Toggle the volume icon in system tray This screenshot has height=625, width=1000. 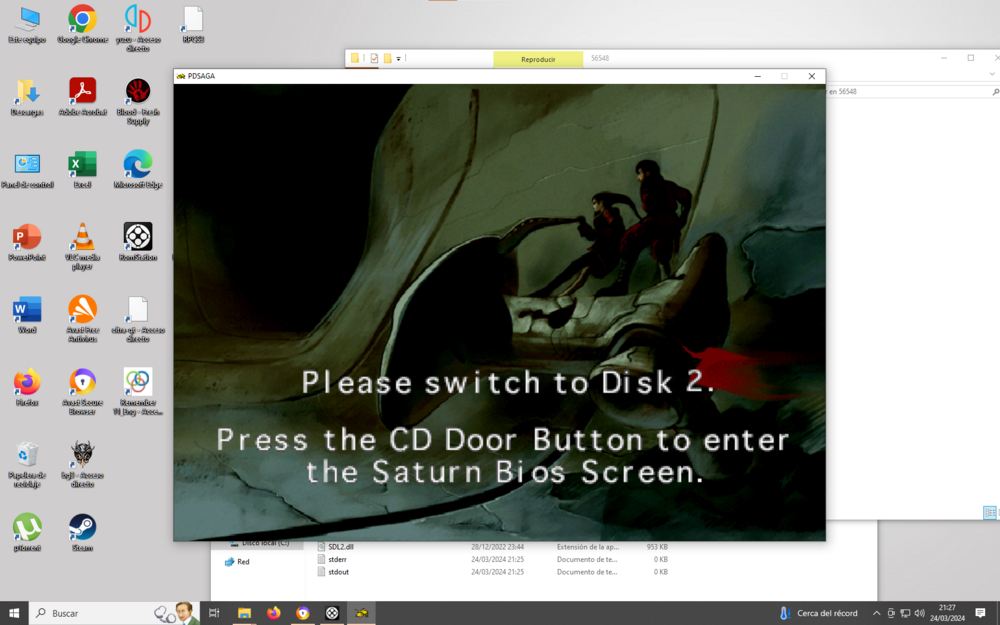click(919, 613)
